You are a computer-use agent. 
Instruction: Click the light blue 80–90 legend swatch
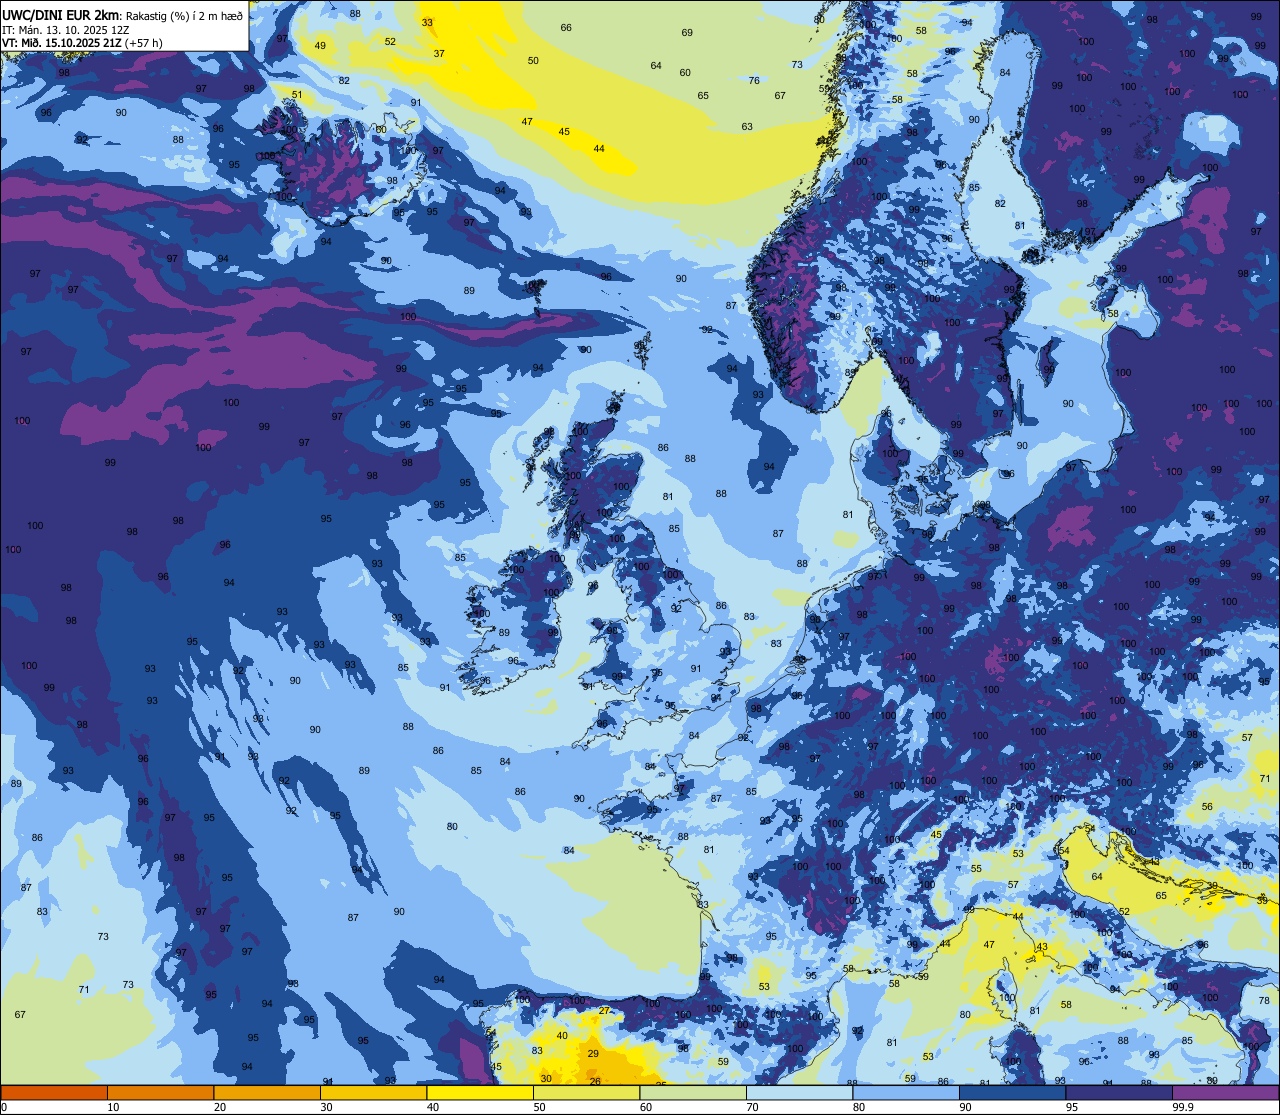coord(906,1092)
